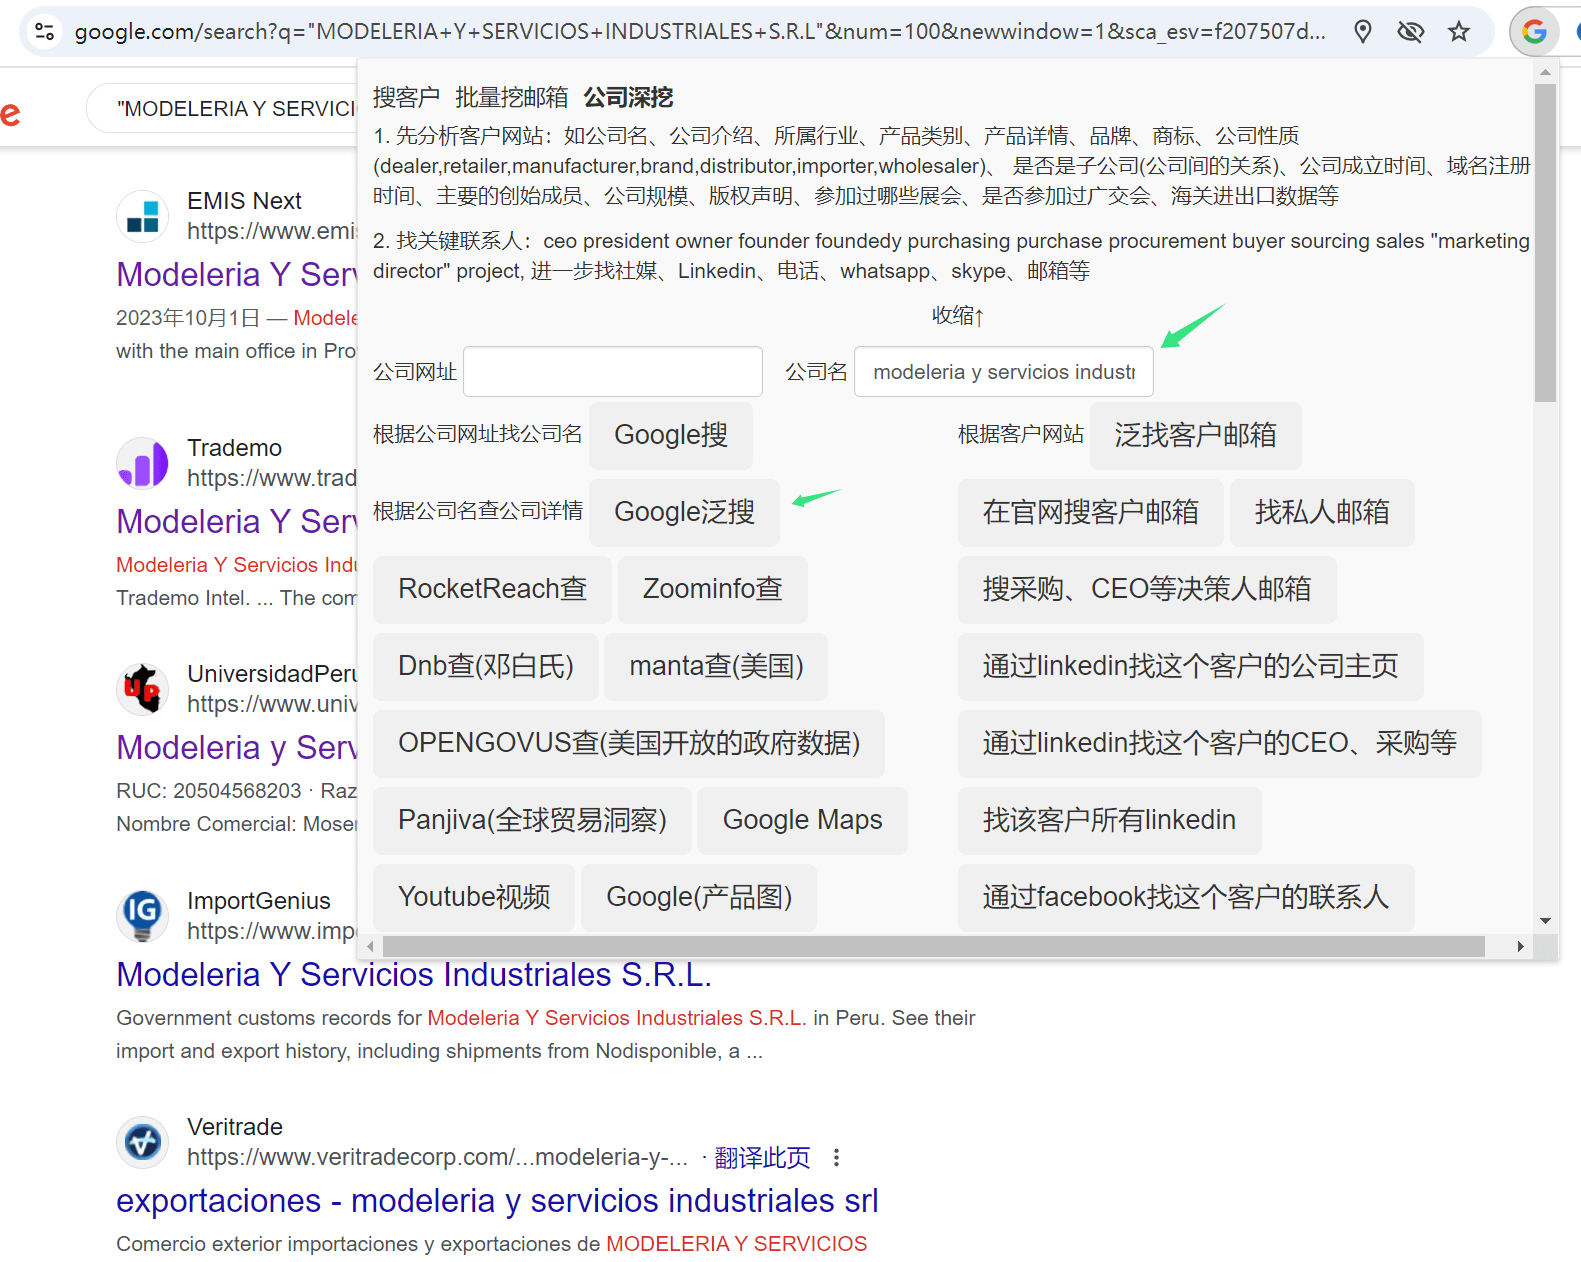Click the EMIS Next favicon
The height and width of the screenshot is (1262, 1581).
[142, 216]
